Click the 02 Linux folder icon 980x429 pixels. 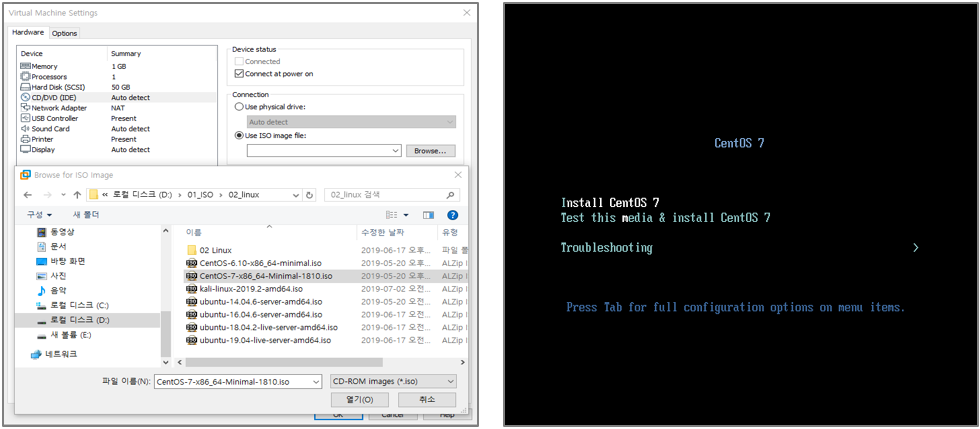192,250
